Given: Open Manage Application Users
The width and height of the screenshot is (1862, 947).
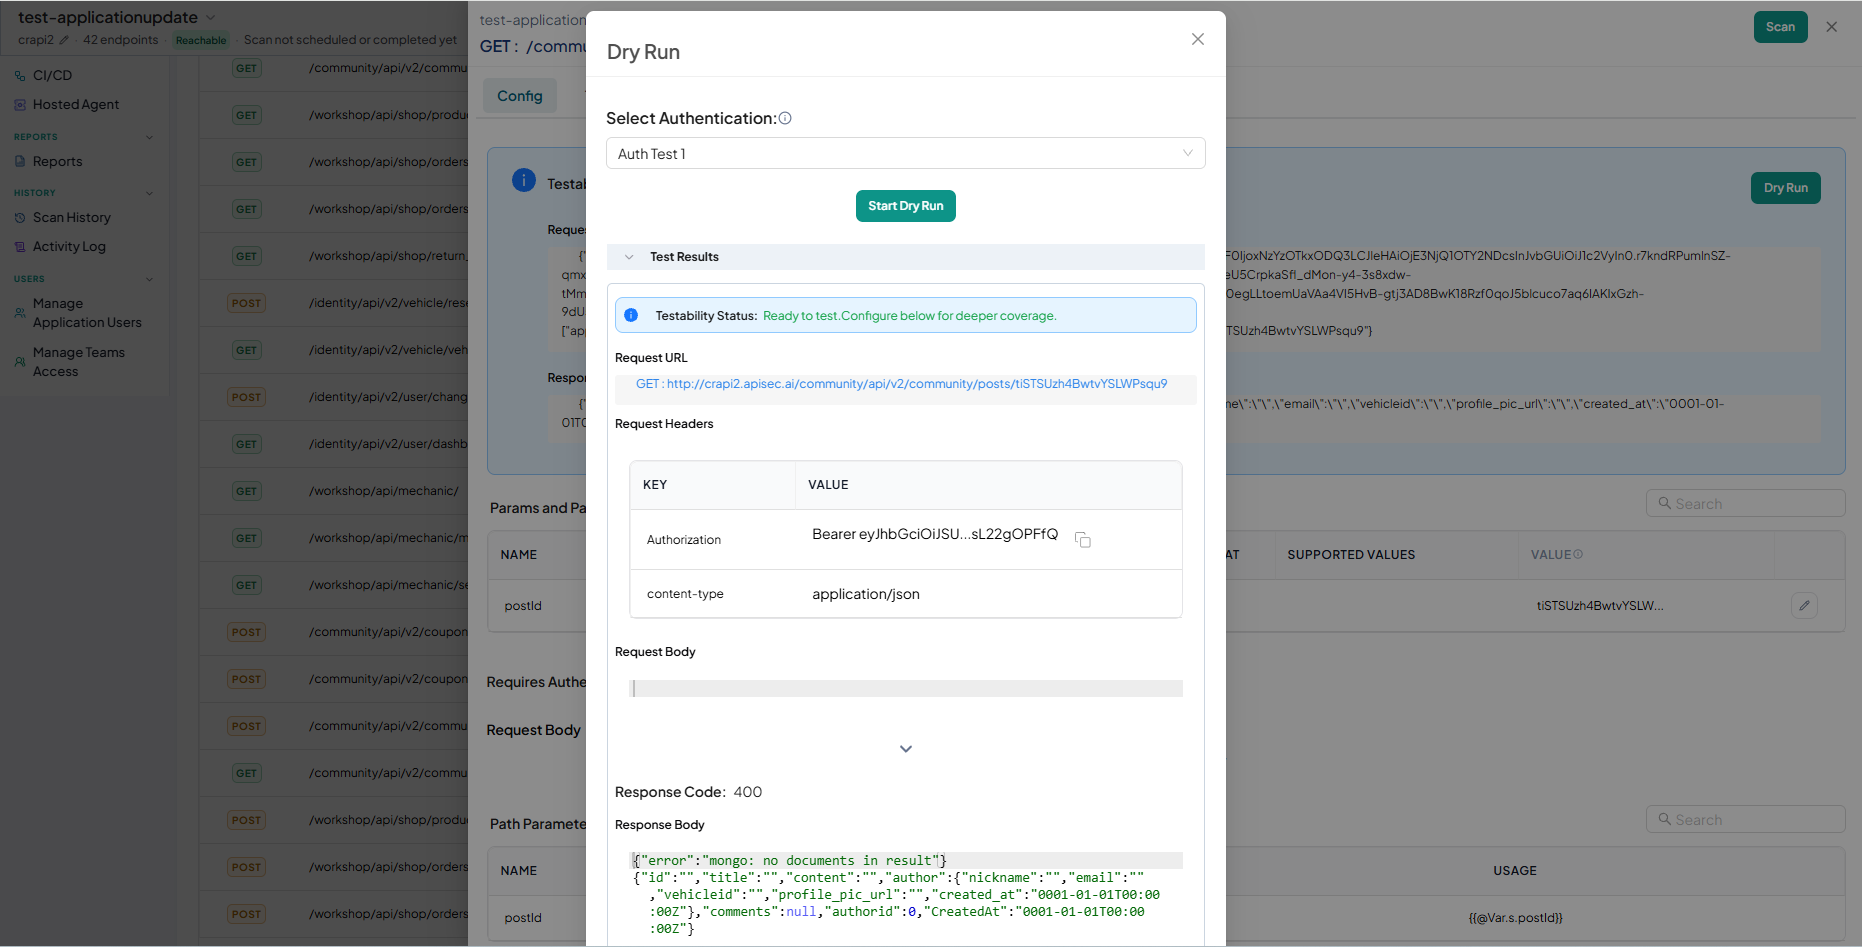Looking at the screenshot, I should click(x=87, y=313).
